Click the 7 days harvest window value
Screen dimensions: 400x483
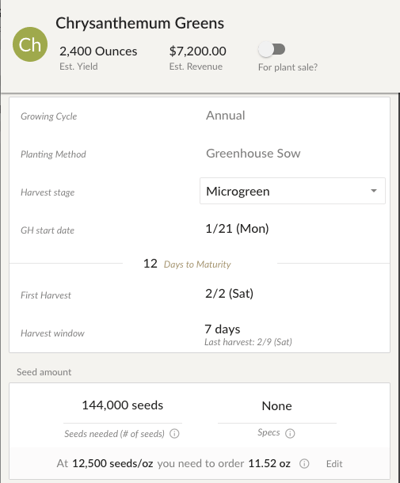tap(222, 329)
